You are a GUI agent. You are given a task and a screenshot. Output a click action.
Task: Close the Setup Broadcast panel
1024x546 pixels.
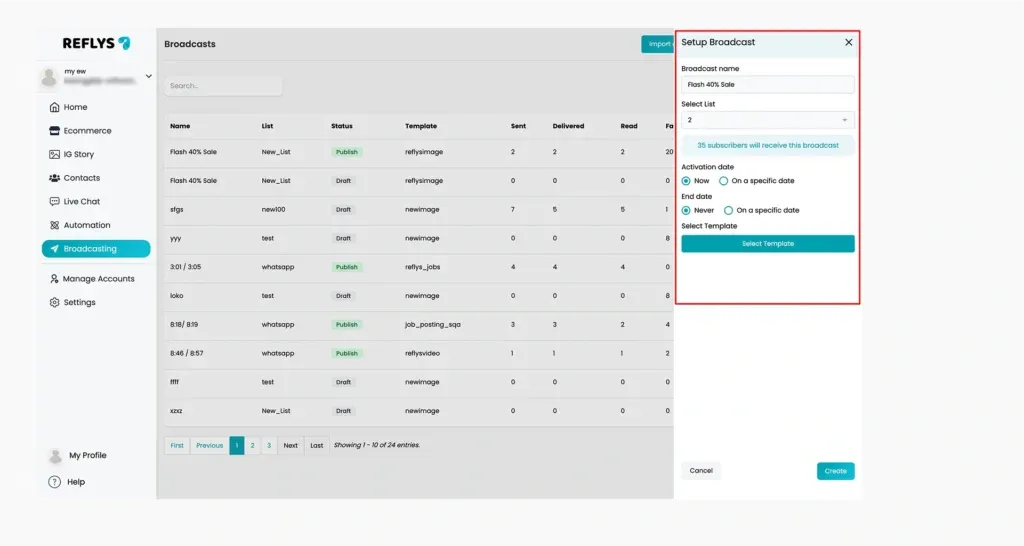pyautogui.click(x=848, y=42)
